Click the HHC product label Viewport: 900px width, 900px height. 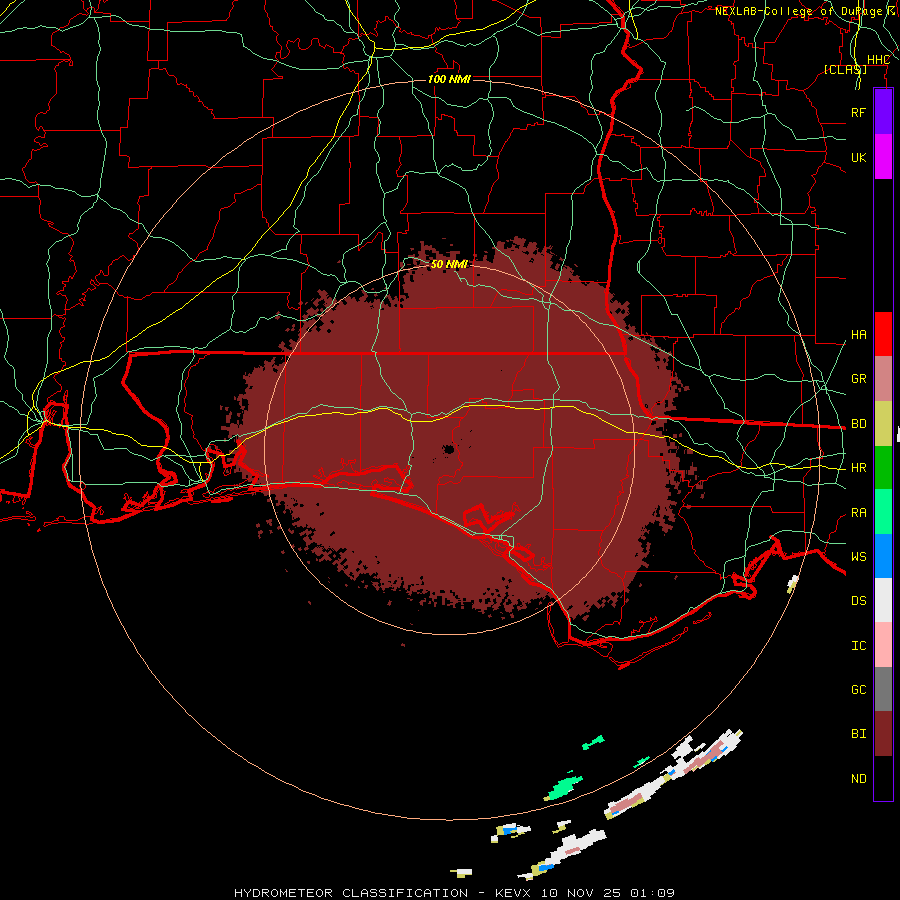tap(878, 60)
